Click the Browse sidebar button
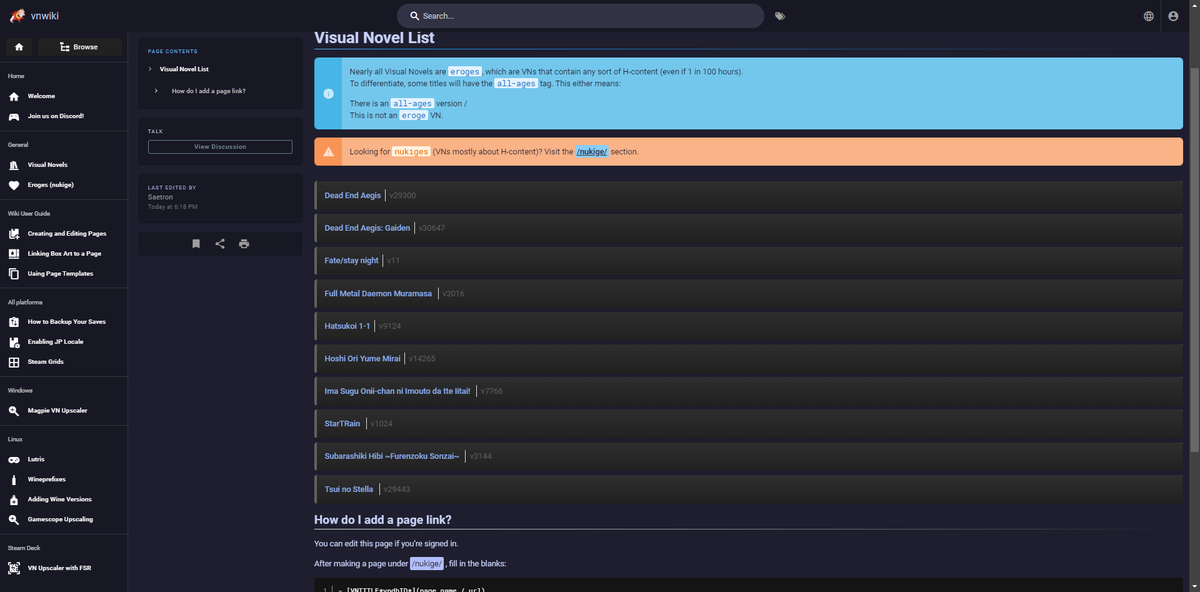The image size is (1200, 592). click(x=79, y=47)
